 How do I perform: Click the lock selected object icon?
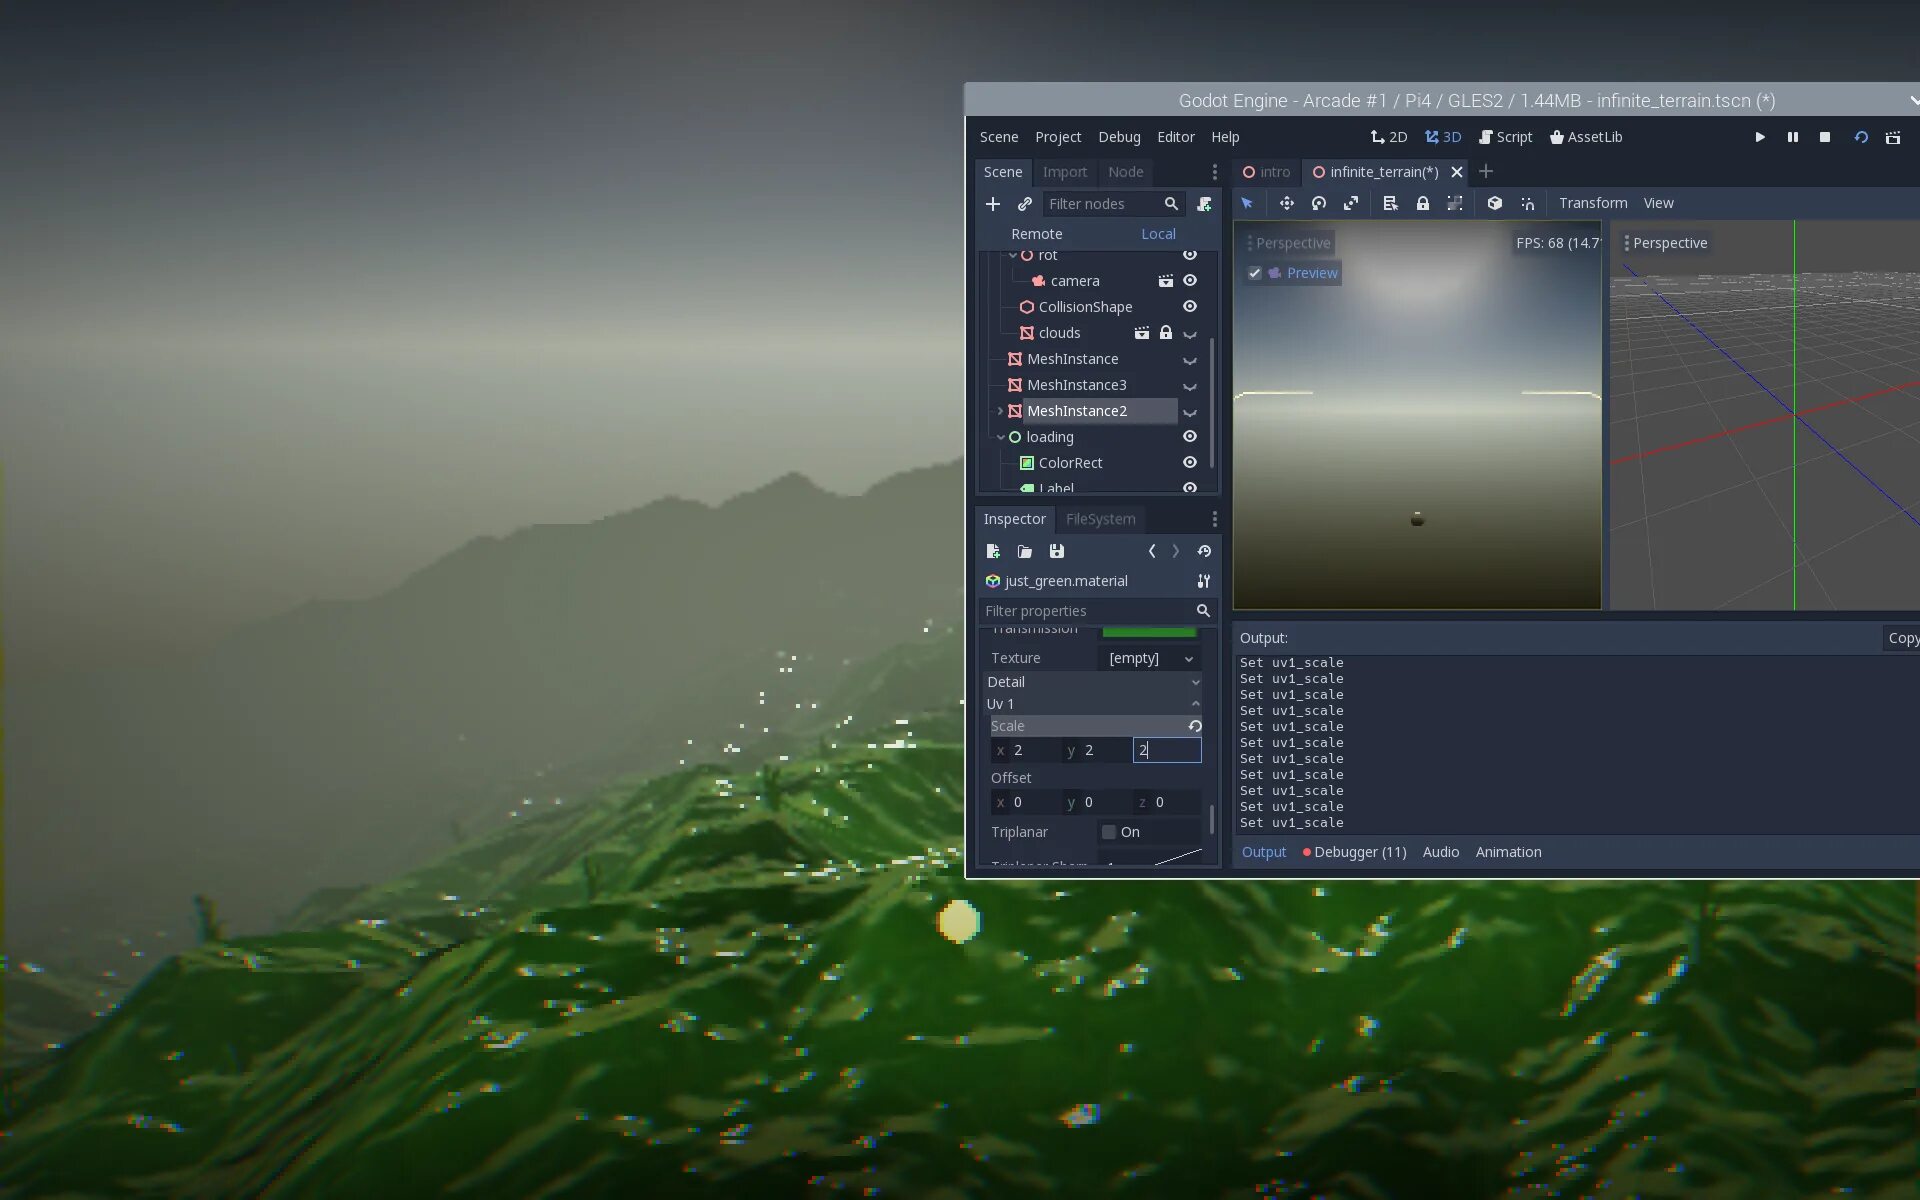click(x=1422, y=203)
